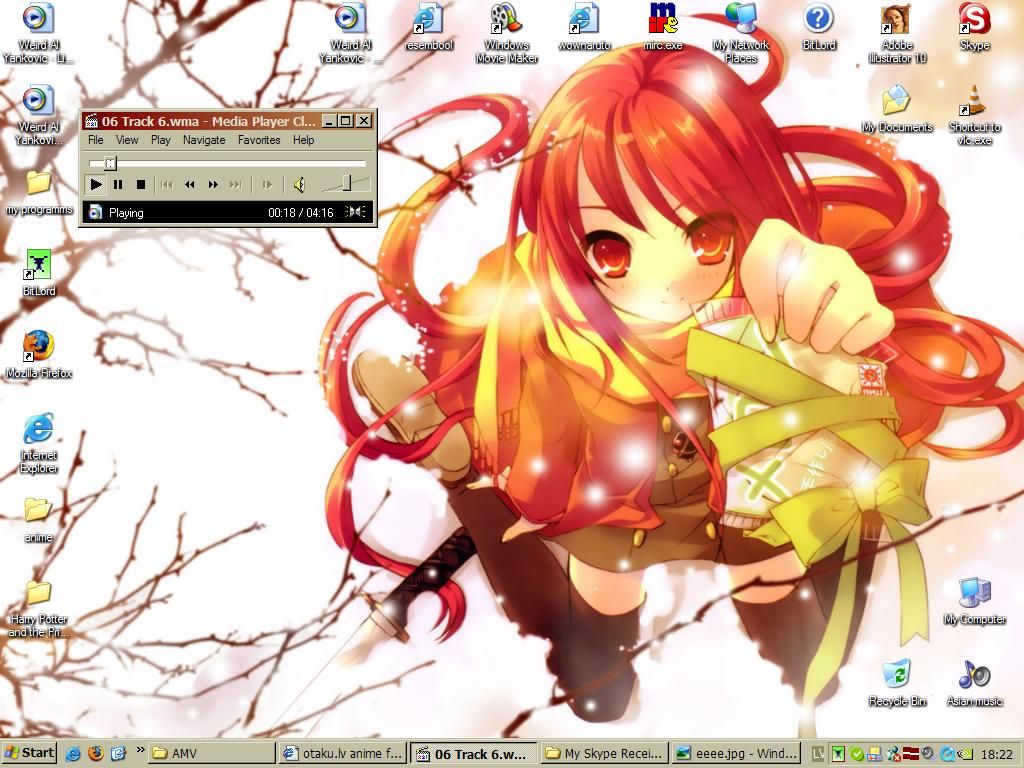The width and height of the screenshot is (1024, 768).
Task: Select the Asian music shortcut icon
Action: (974, 684)
